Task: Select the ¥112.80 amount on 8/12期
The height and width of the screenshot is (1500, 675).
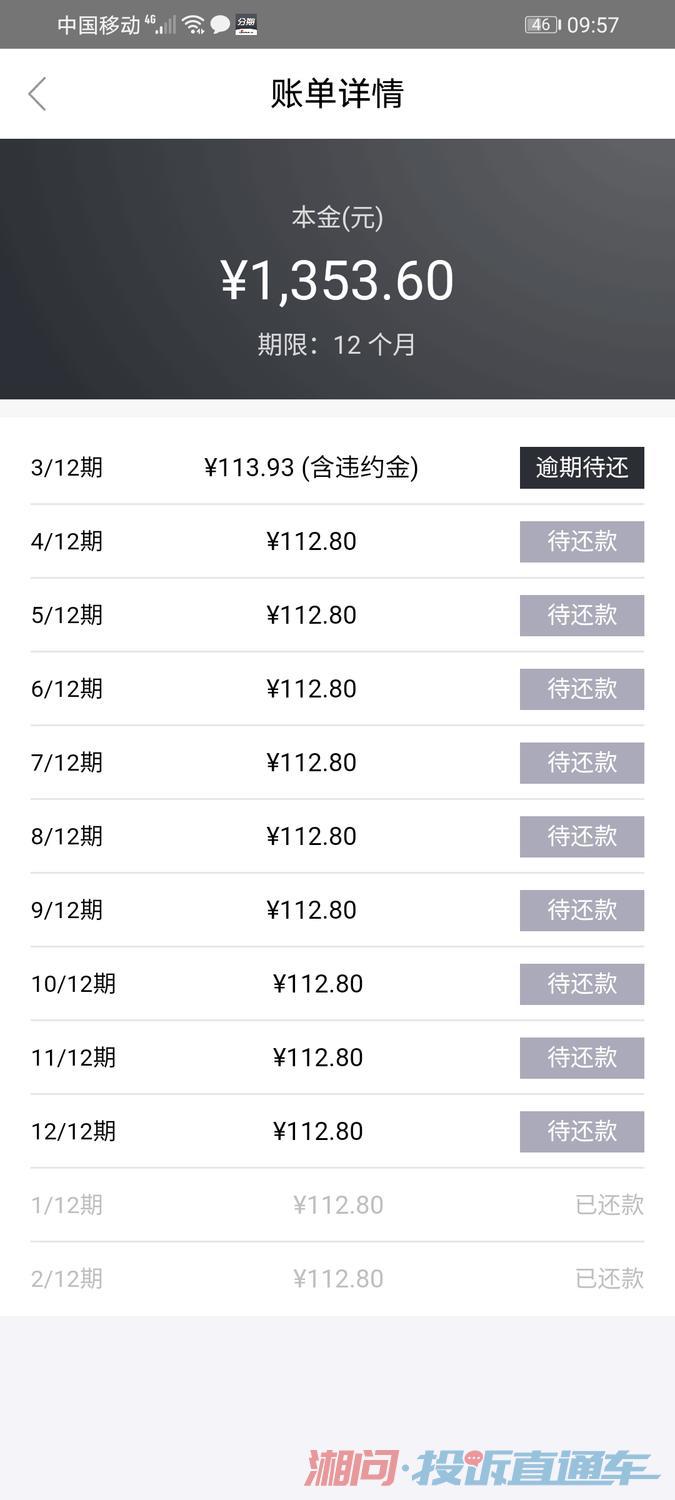Action: pos(311,836)
